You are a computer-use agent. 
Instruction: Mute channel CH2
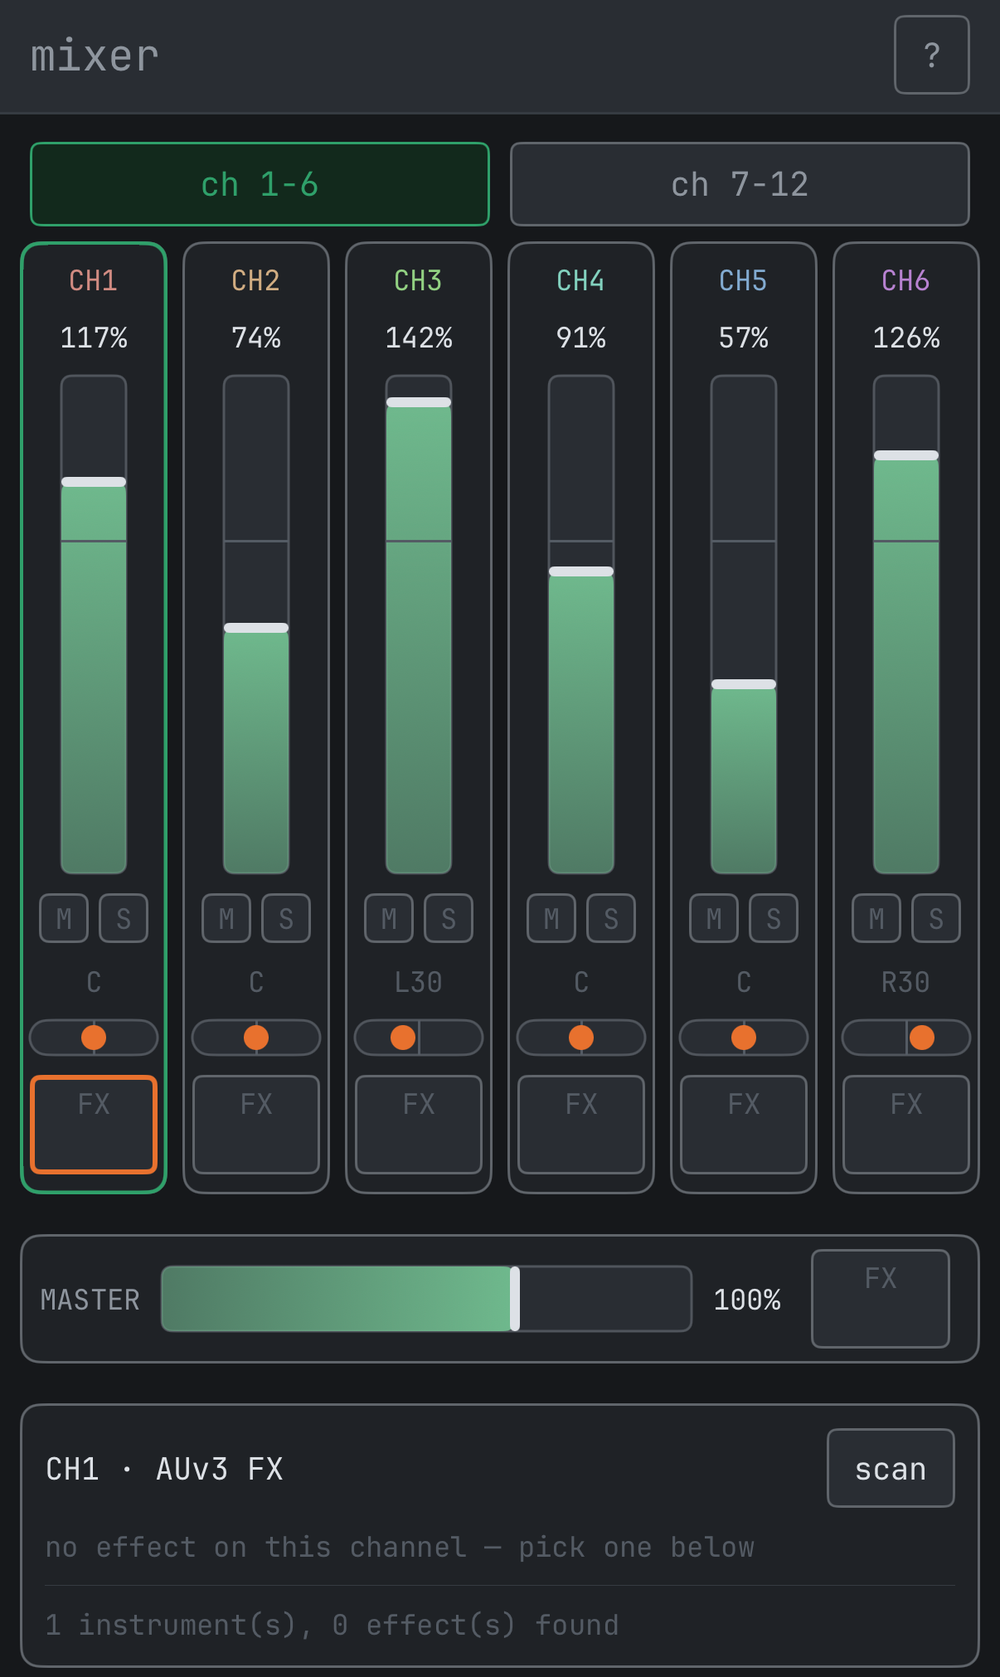pyautogui.click(x=226, y=918)
